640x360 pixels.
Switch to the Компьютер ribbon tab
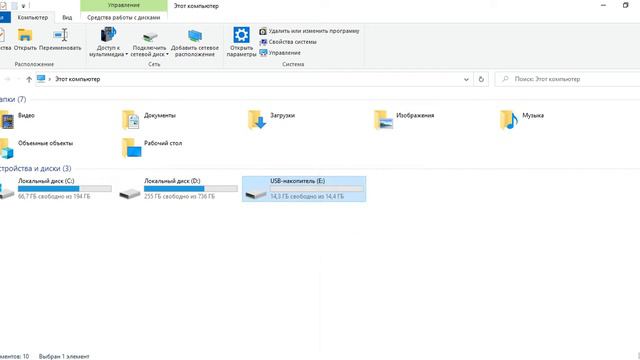(33, 18)
